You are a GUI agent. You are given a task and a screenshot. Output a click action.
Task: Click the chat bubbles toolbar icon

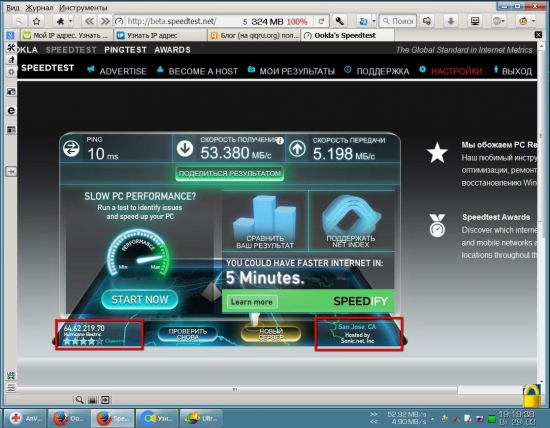point(427,21)
